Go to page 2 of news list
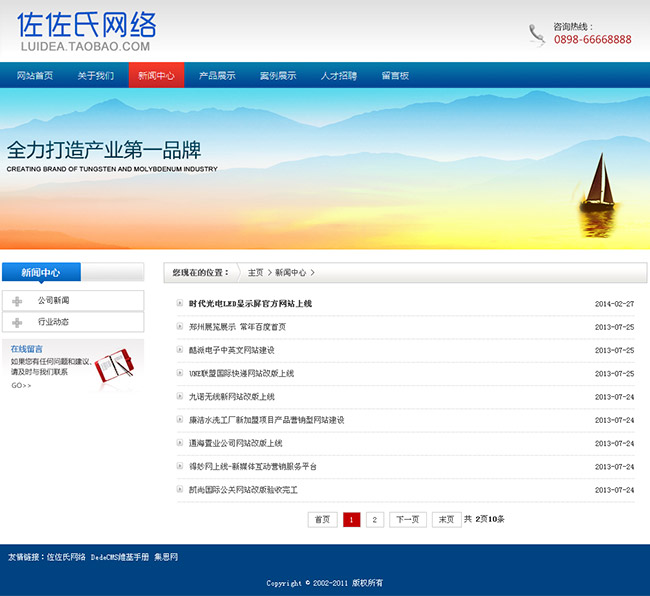This screenshot has width=650, height=596. (375, 519)
